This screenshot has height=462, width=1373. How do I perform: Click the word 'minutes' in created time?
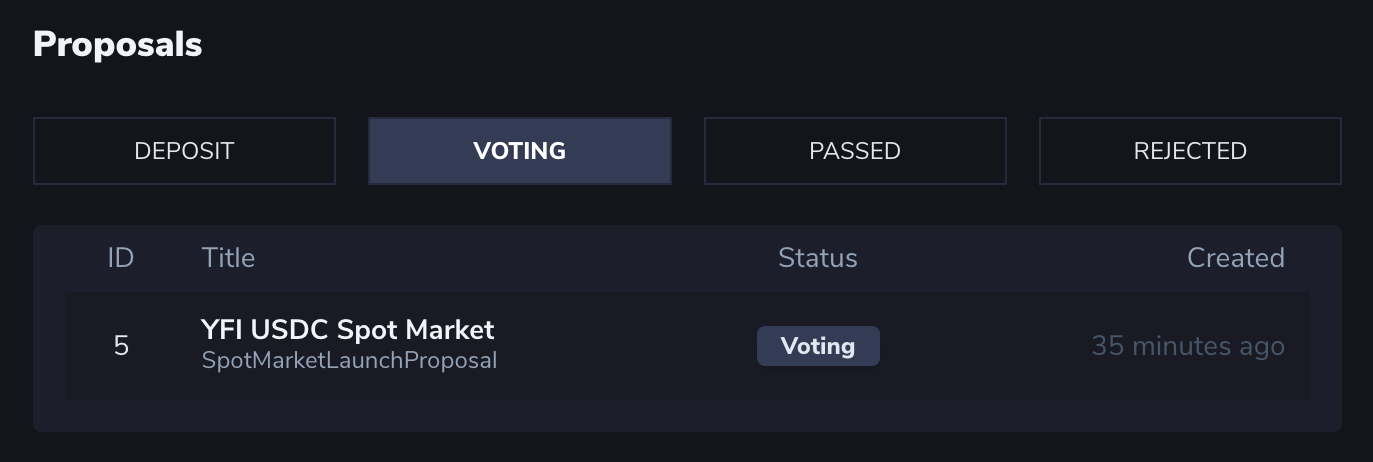pyautogui.click(x=1180, y=346)
